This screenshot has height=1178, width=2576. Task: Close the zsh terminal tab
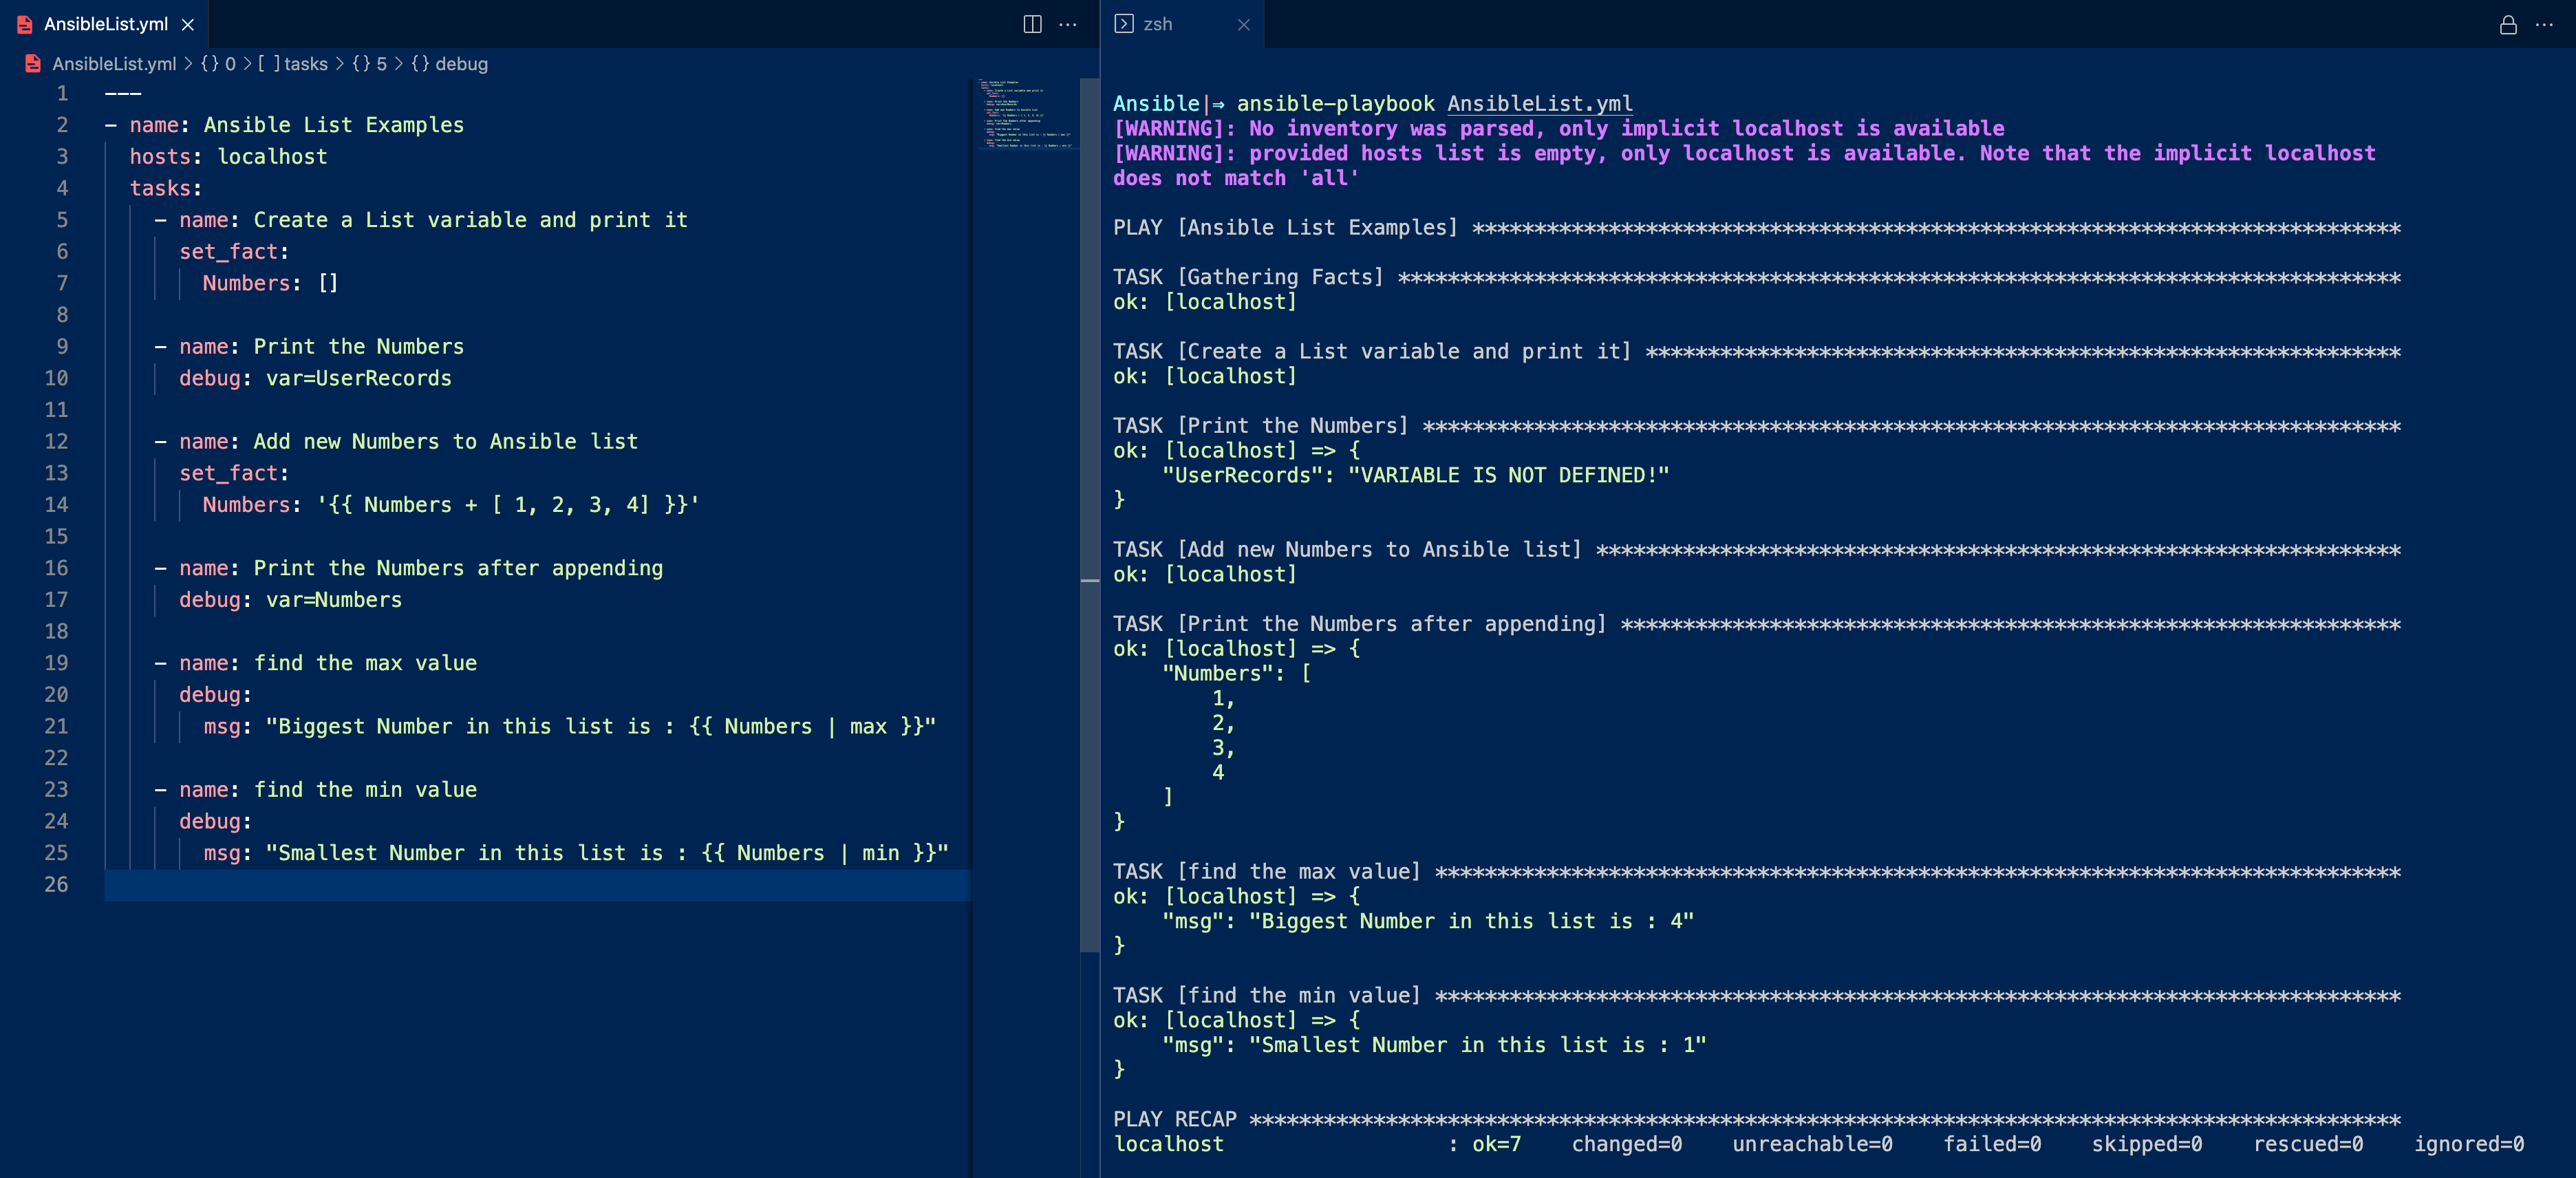[1245, 25]
